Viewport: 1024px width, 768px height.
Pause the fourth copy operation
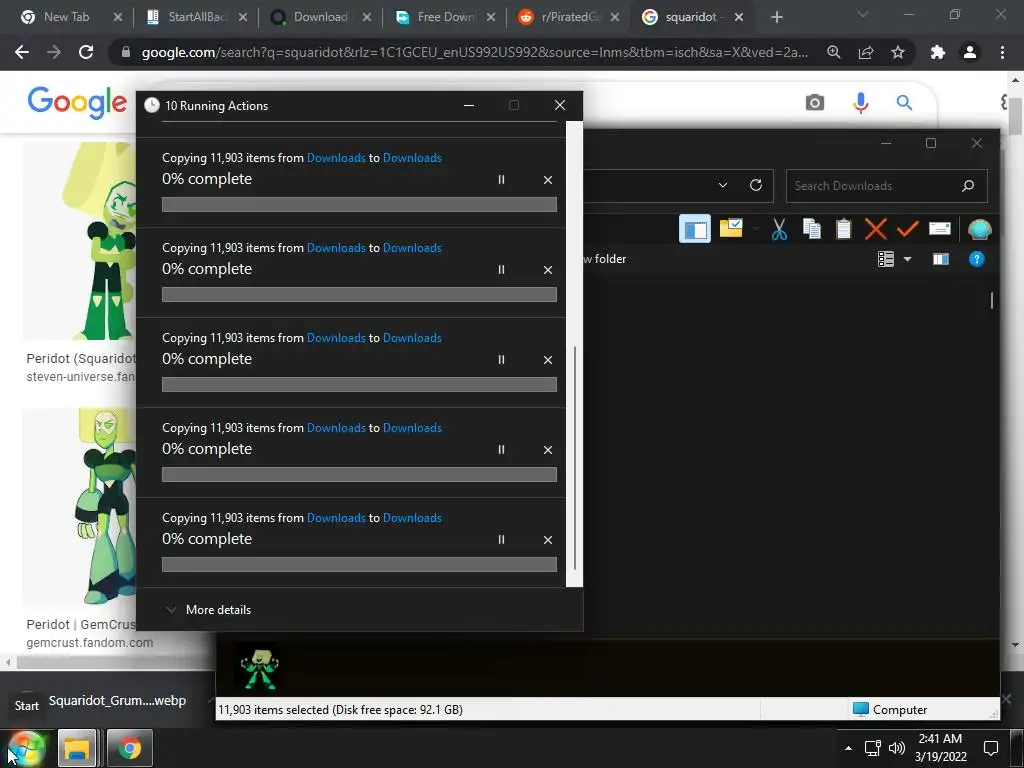tap(501, 450)
